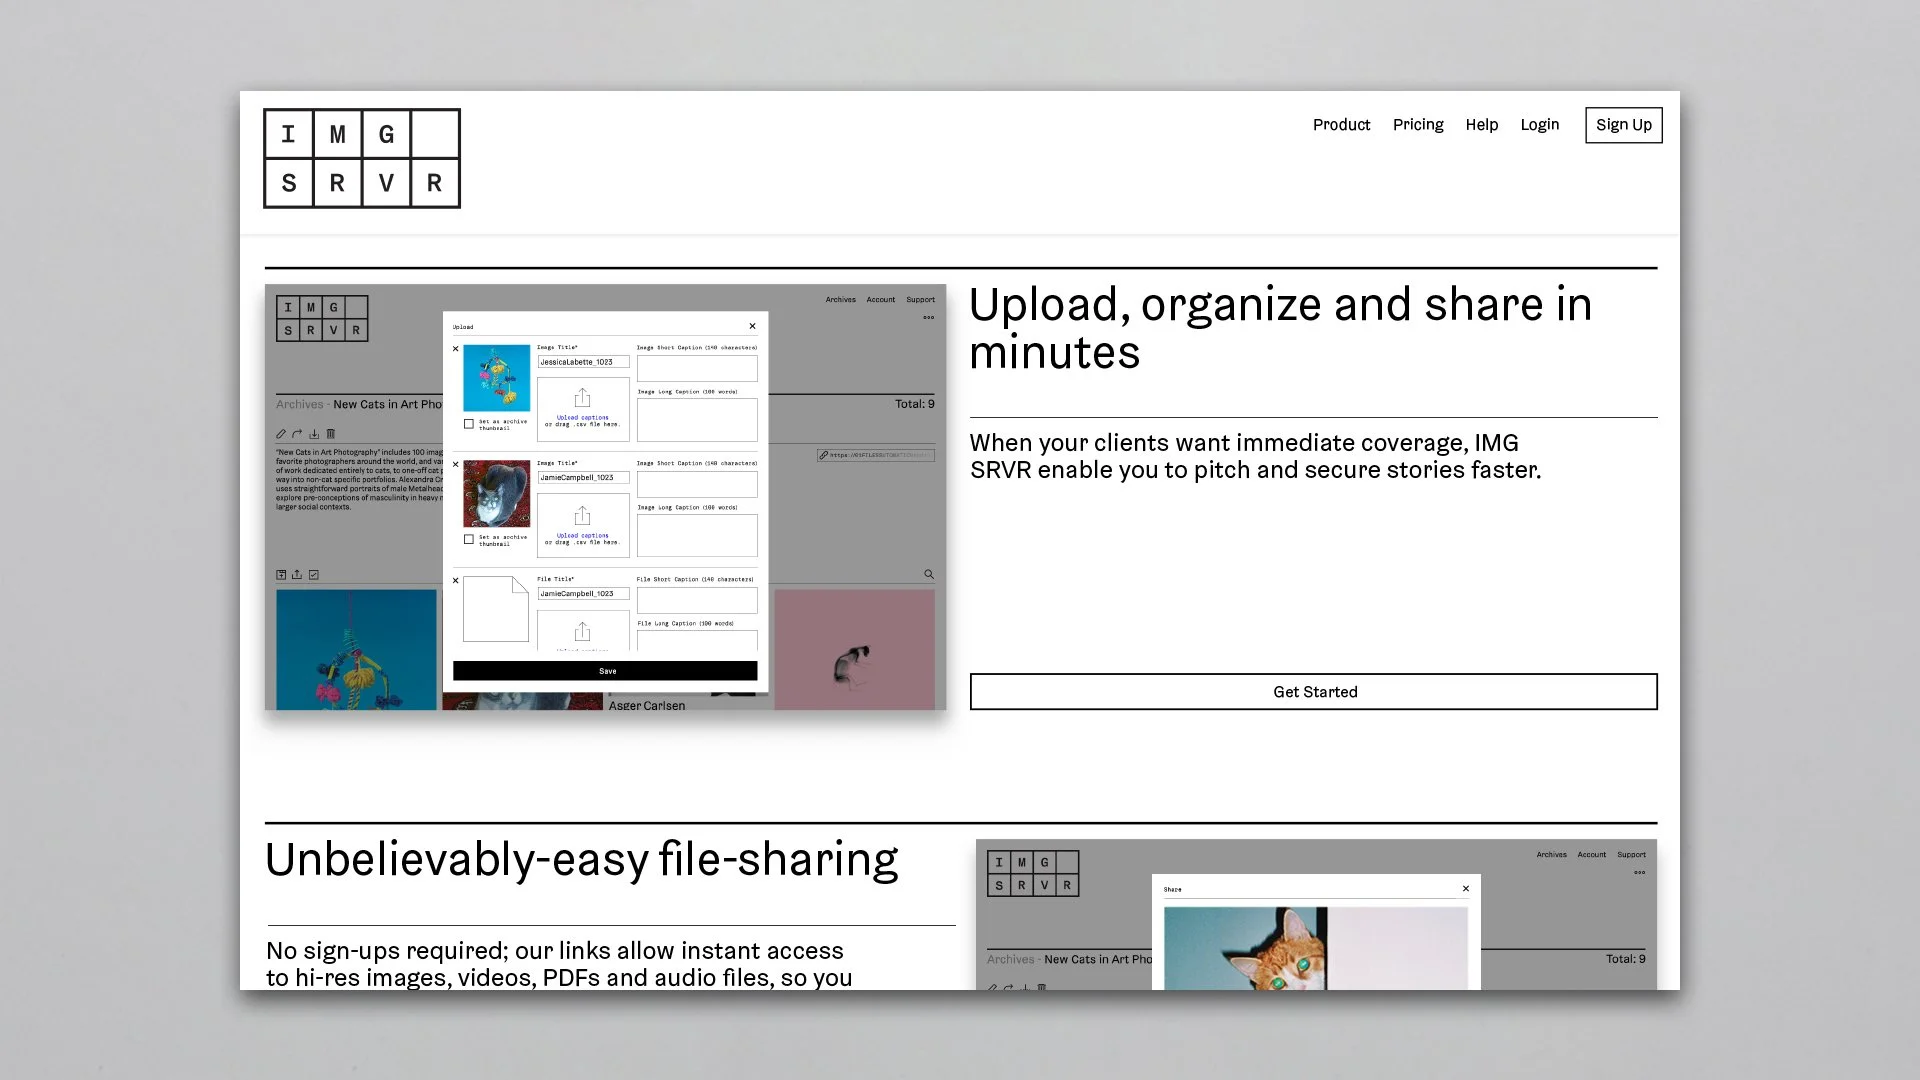1920x1080 pixels.
Task: Open the Product menu item
Action: click(x=1341, y=125)
